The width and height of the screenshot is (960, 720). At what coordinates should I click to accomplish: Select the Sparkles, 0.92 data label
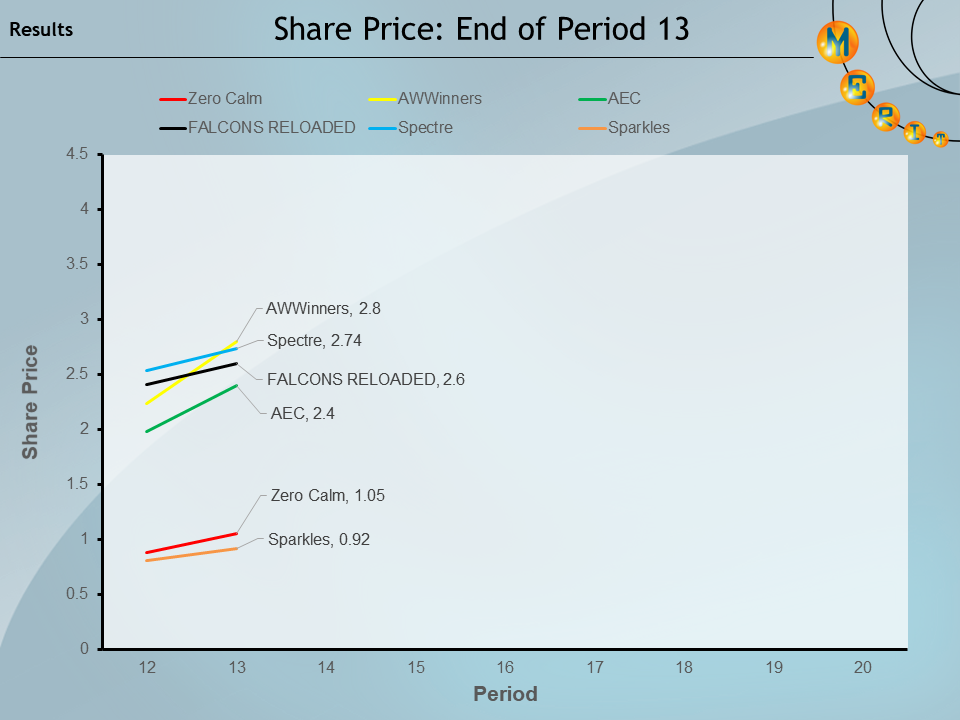click(x=319, y=539)
